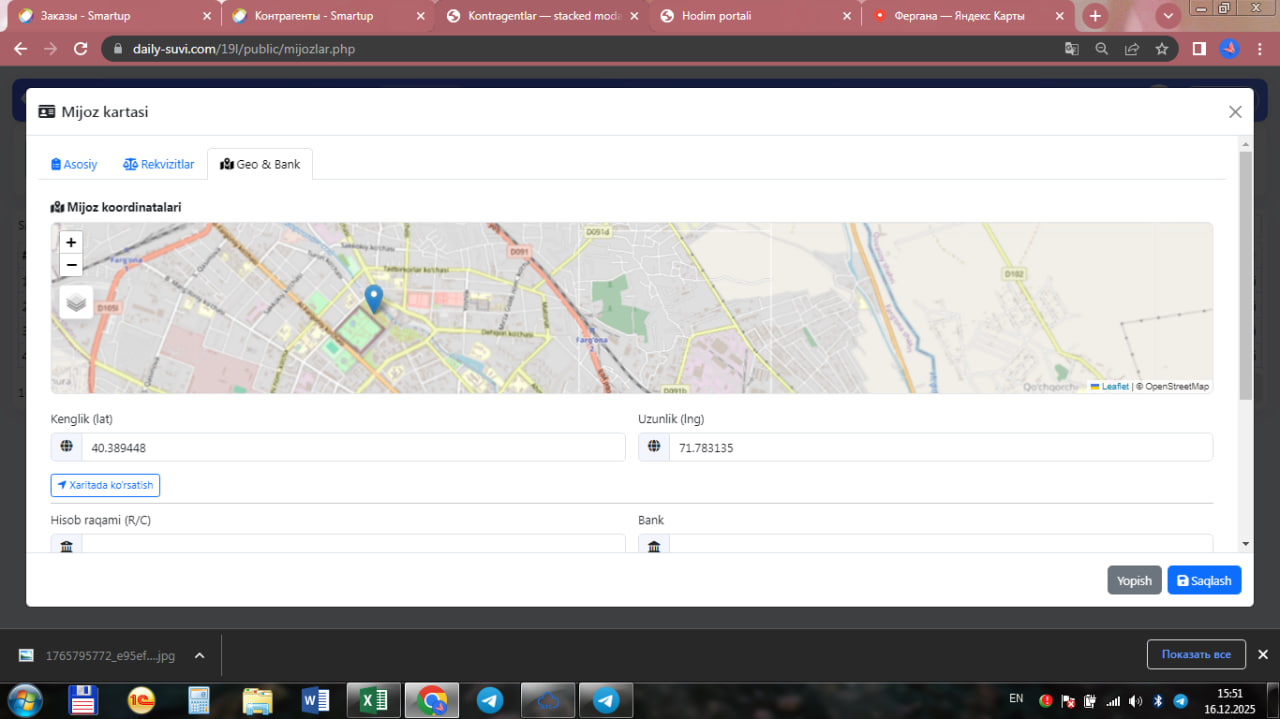Click the Chrome translate page icon

pos(1072,49)
